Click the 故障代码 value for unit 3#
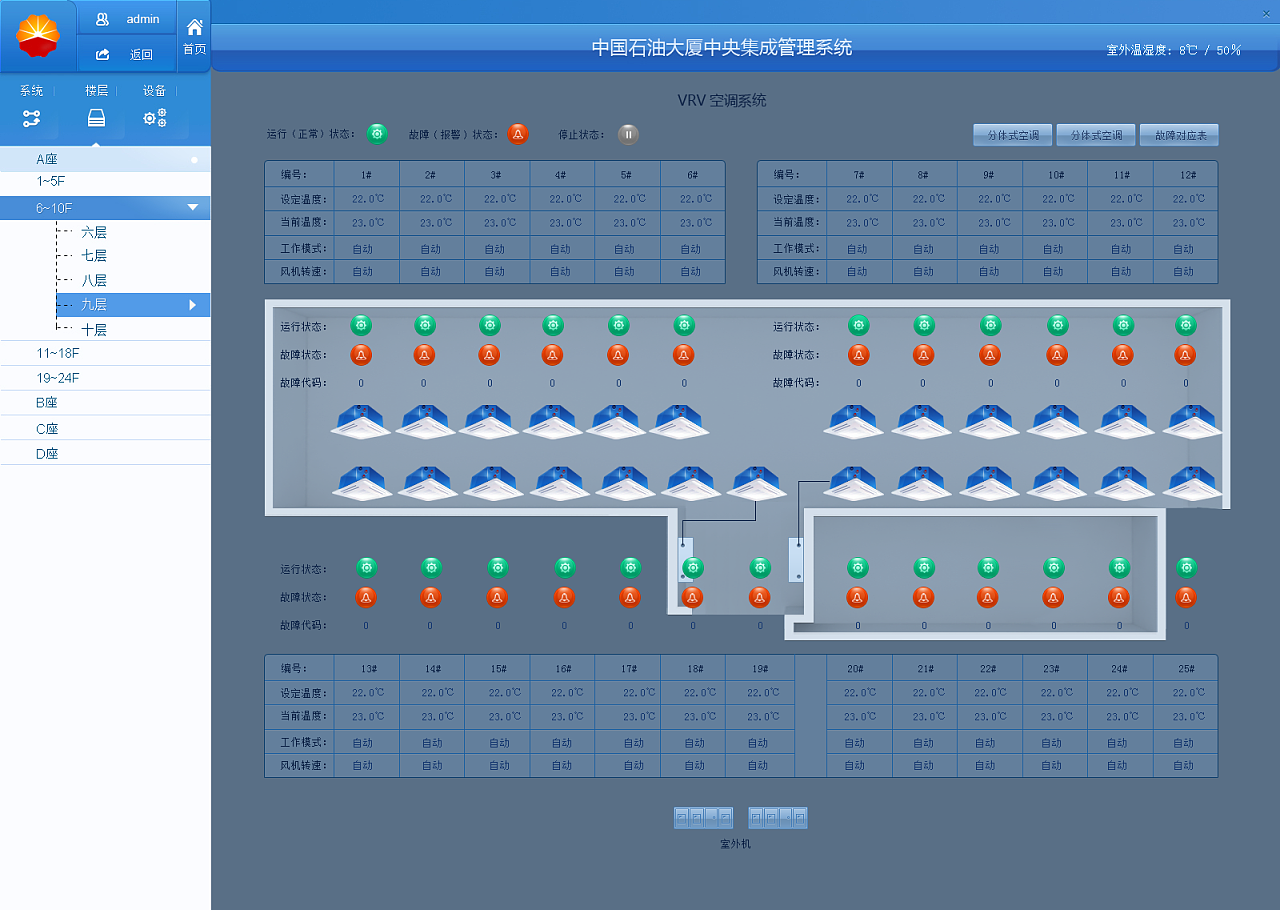This screenshot has width=1280, height=910. pos(490,383)
